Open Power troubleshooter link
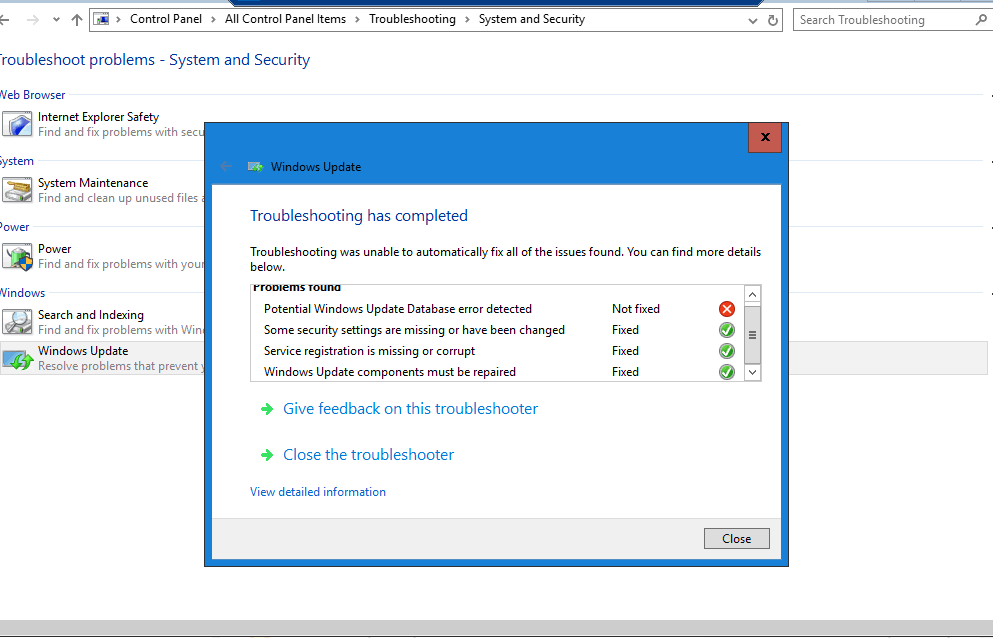The width and height of the screenshot is (993, 638). point(54,249)
